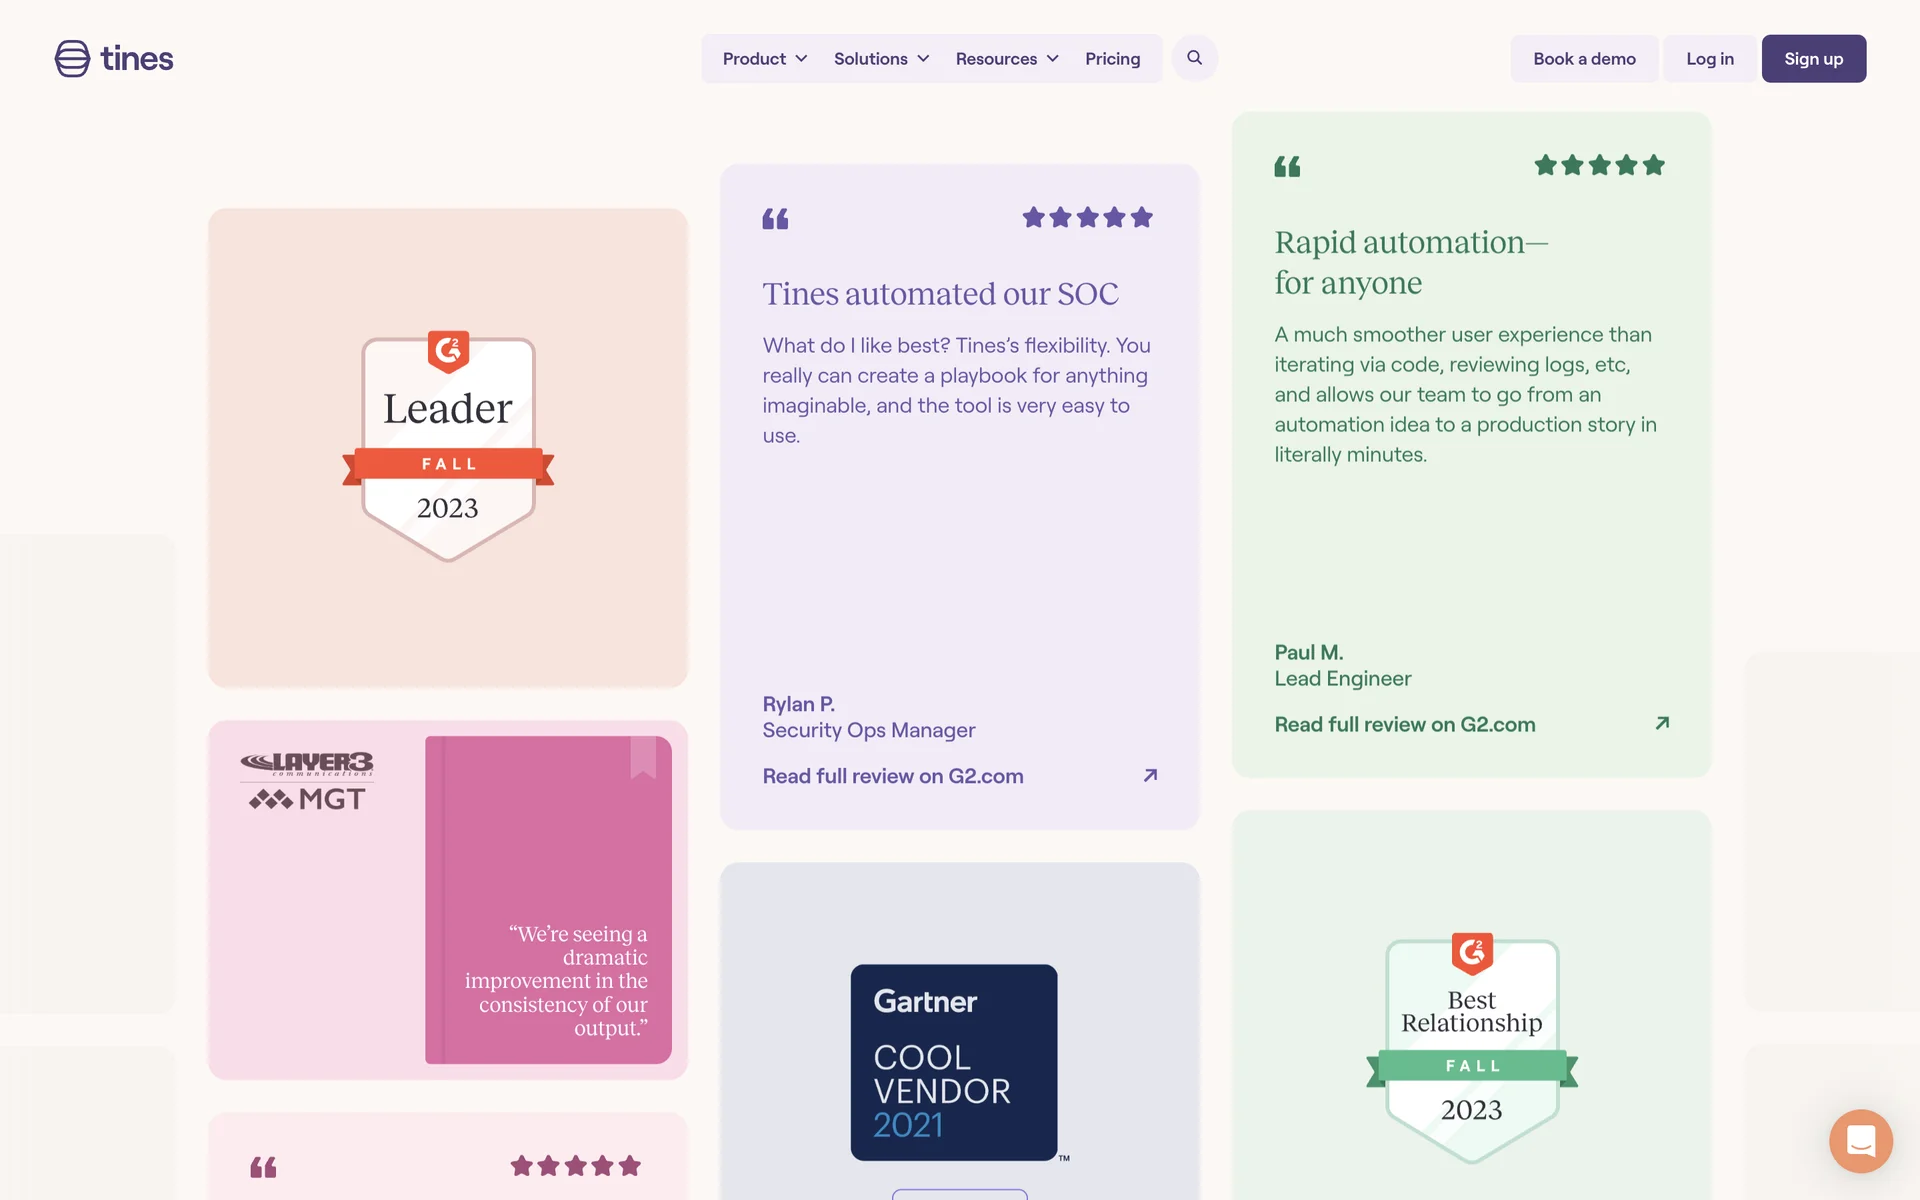Go to the Pricing page
The image size is (1920, 1200).
(x=1112, y=59)
